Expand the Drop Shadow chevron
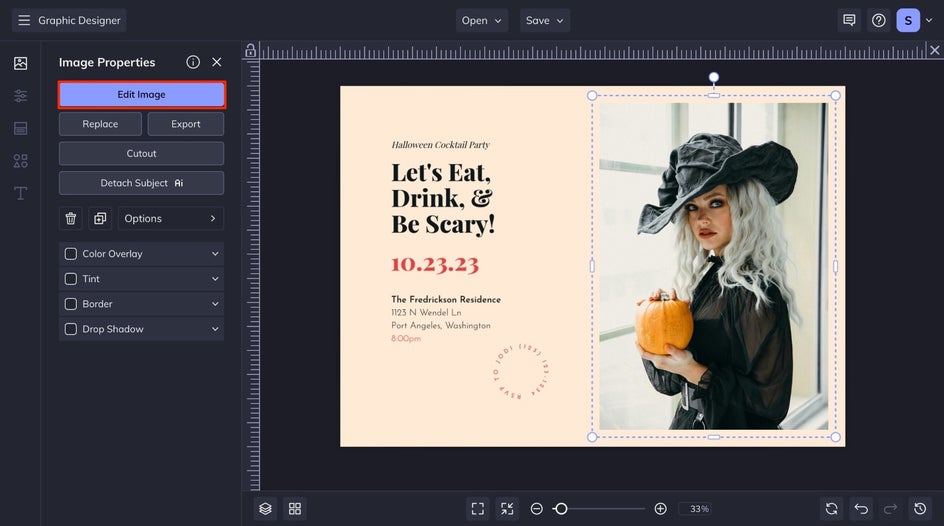 click(215, 329)
